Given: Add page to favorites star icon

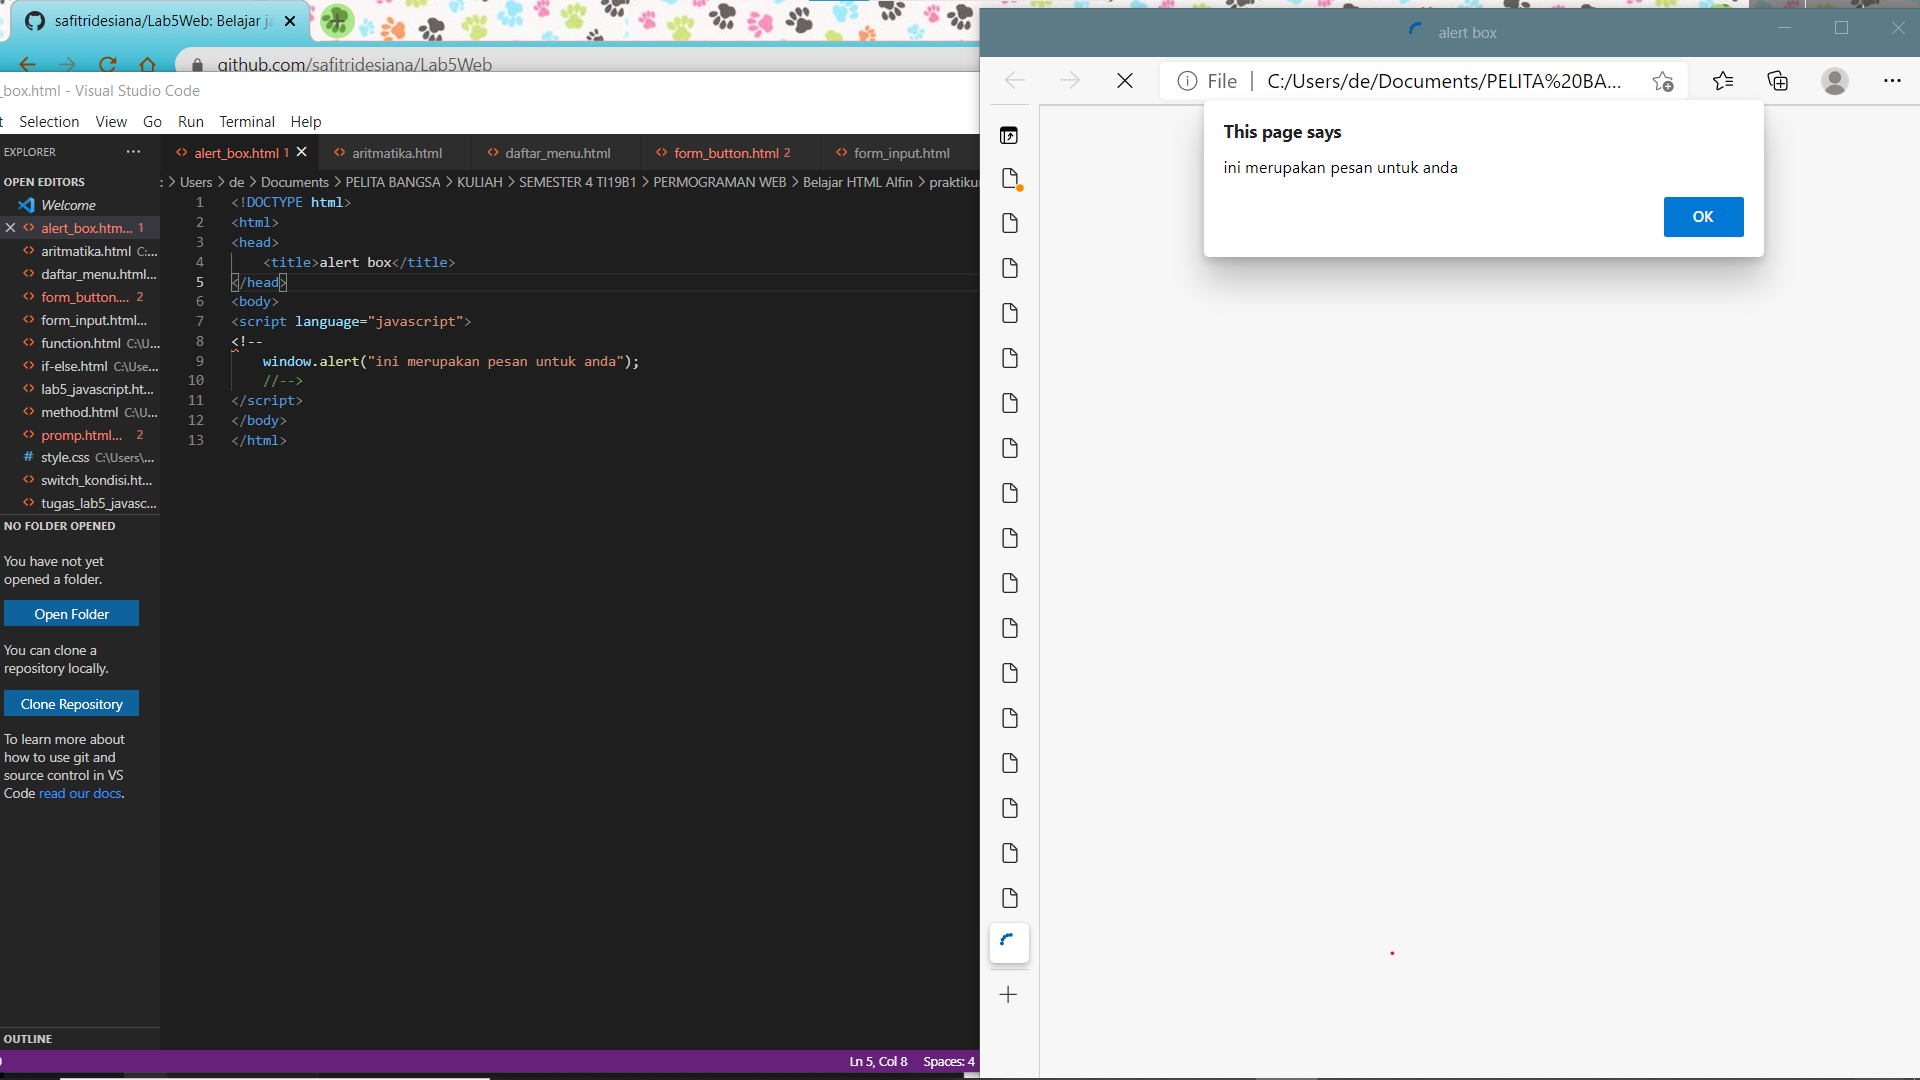Looking at the screenshot, I should [1662, 81].
